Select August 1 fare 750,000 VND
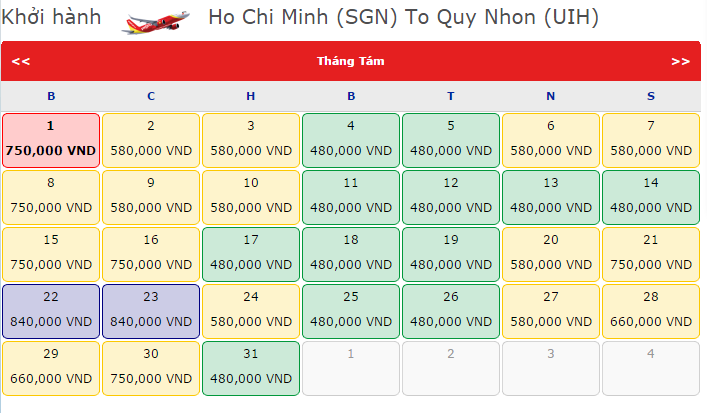 click(x=51, y=140)
